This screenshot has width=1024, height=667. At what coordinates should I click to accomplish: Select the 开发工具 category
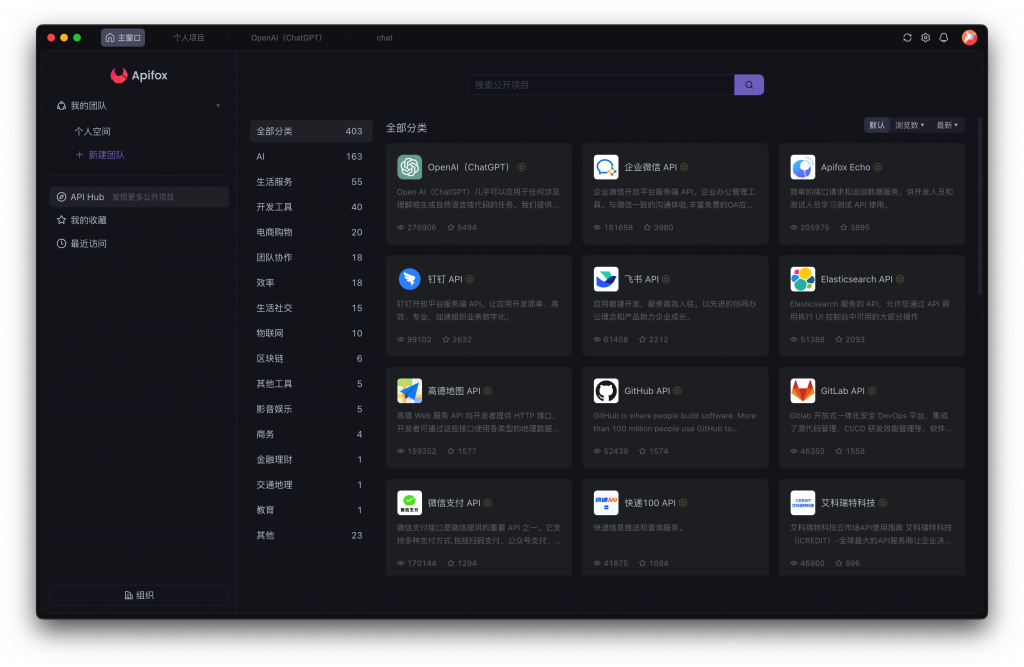pyautogui.click(x=311, y=207)
